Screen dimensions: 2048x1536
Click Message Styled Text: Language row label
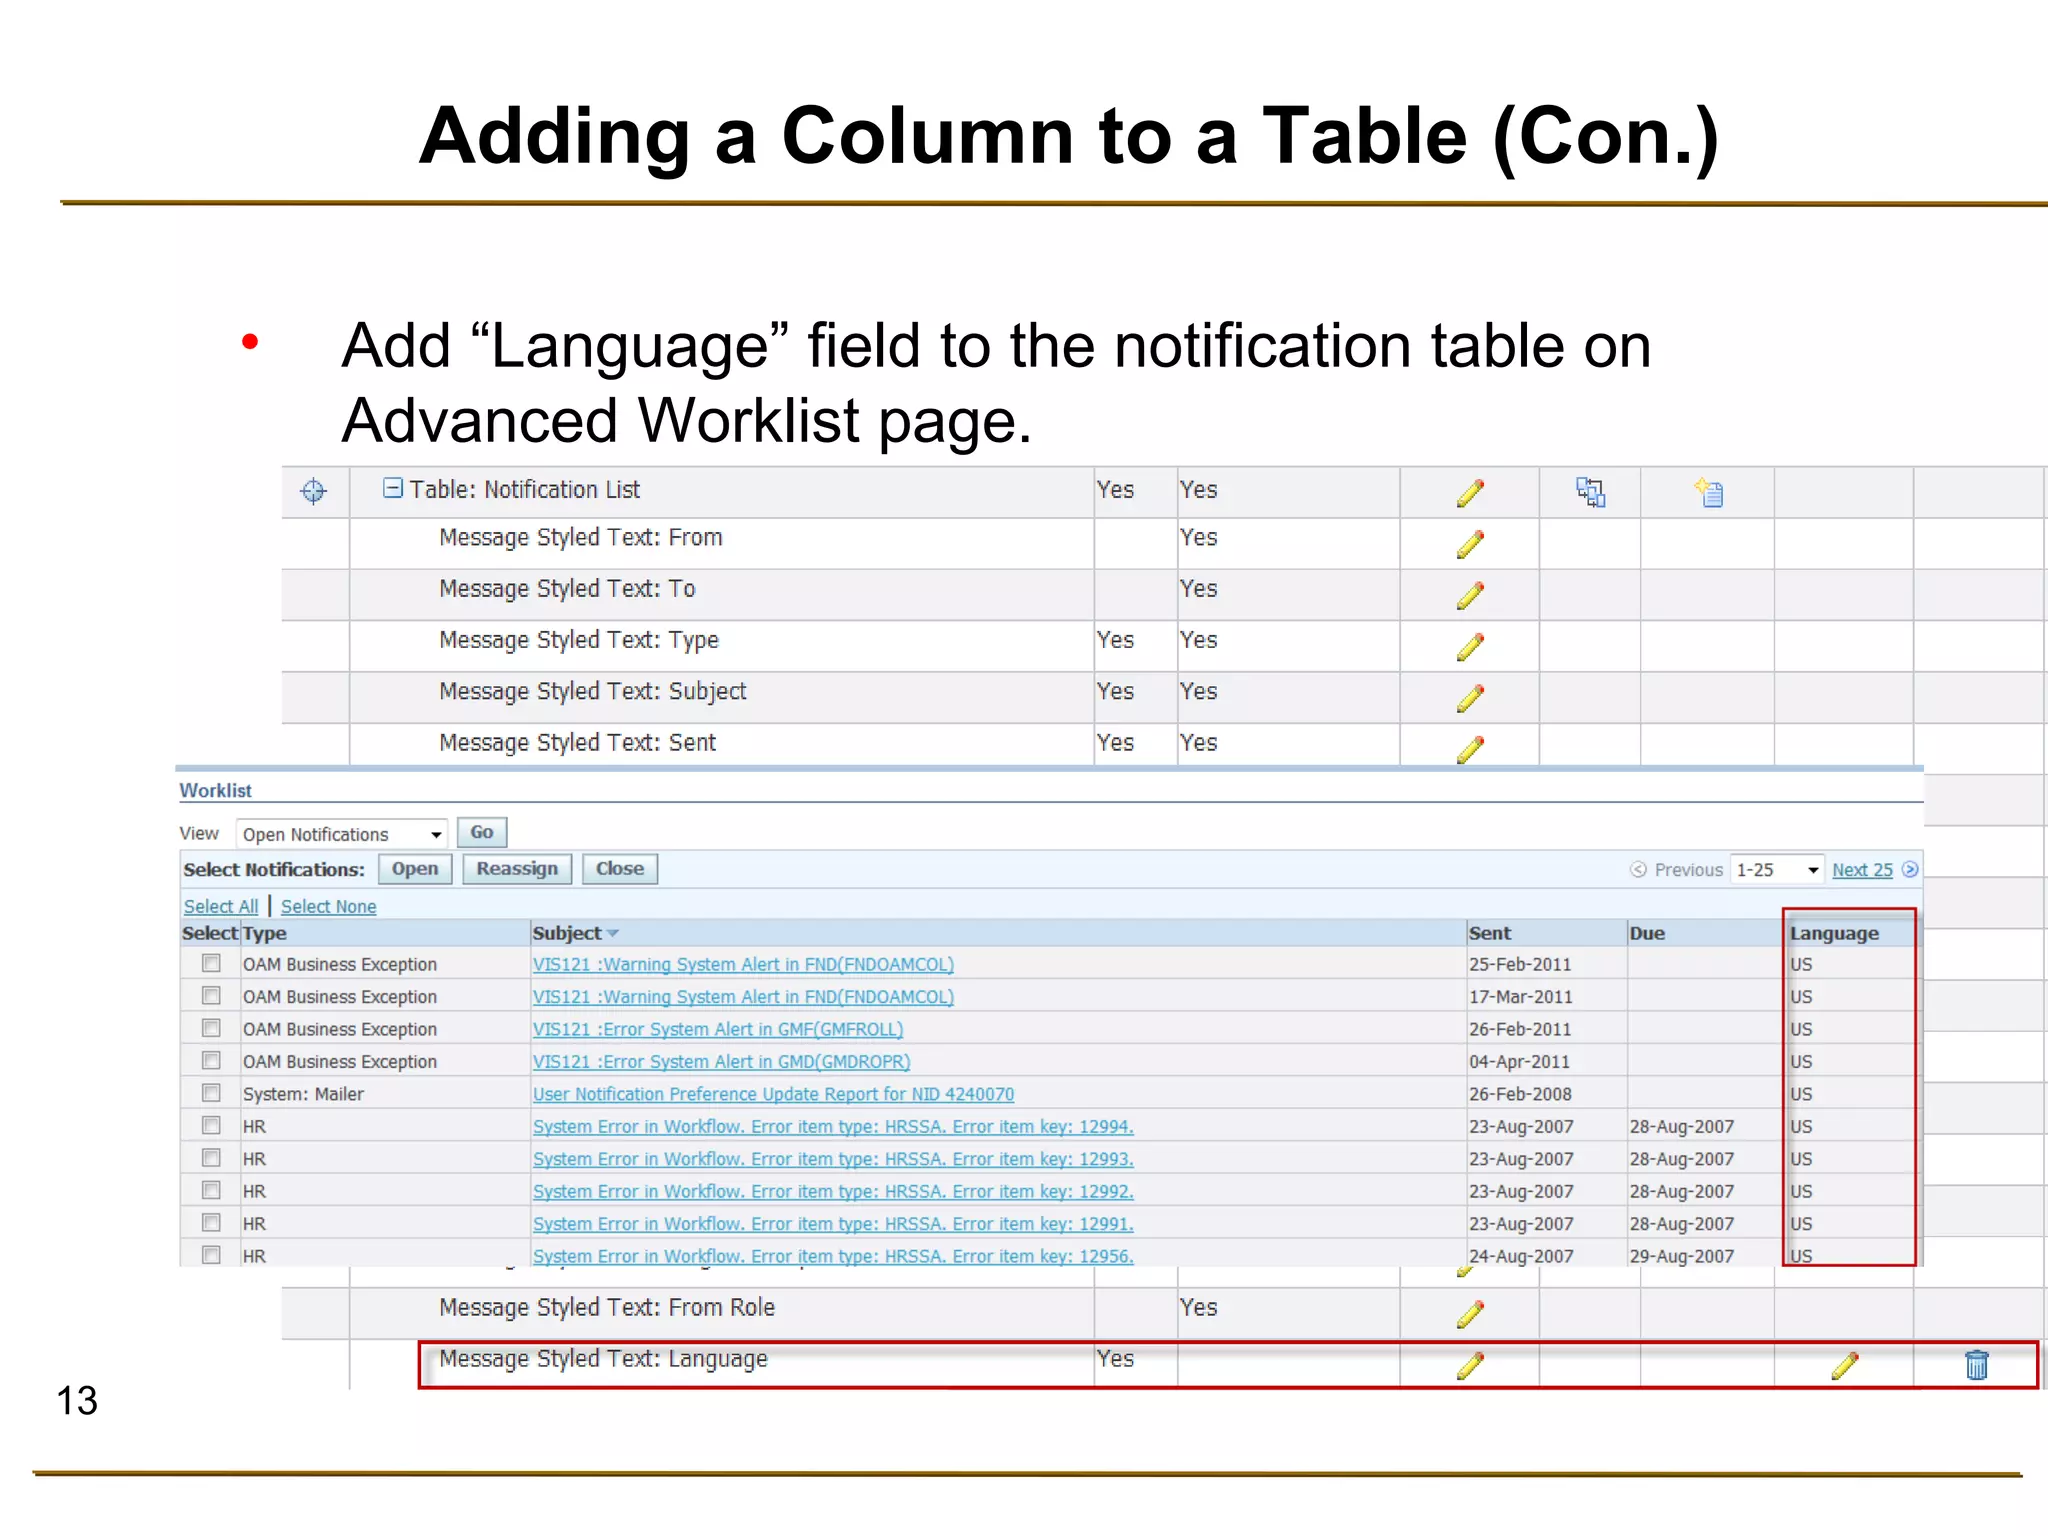(x=603, y=1359)
